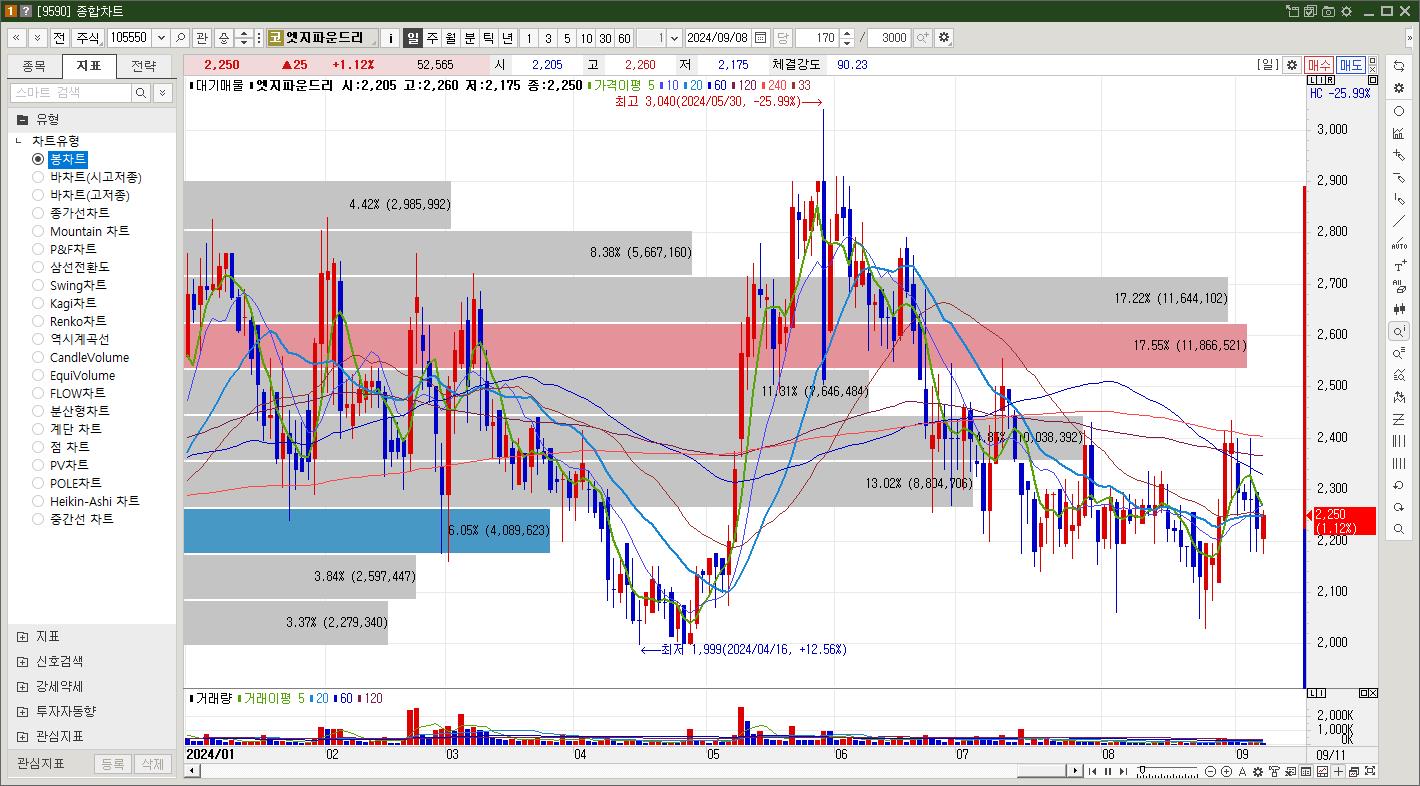Viewport: 1420px width, 786px height.
Task: Select the crosshair pencil drawing tool
Action: (x=1399, y=155)
